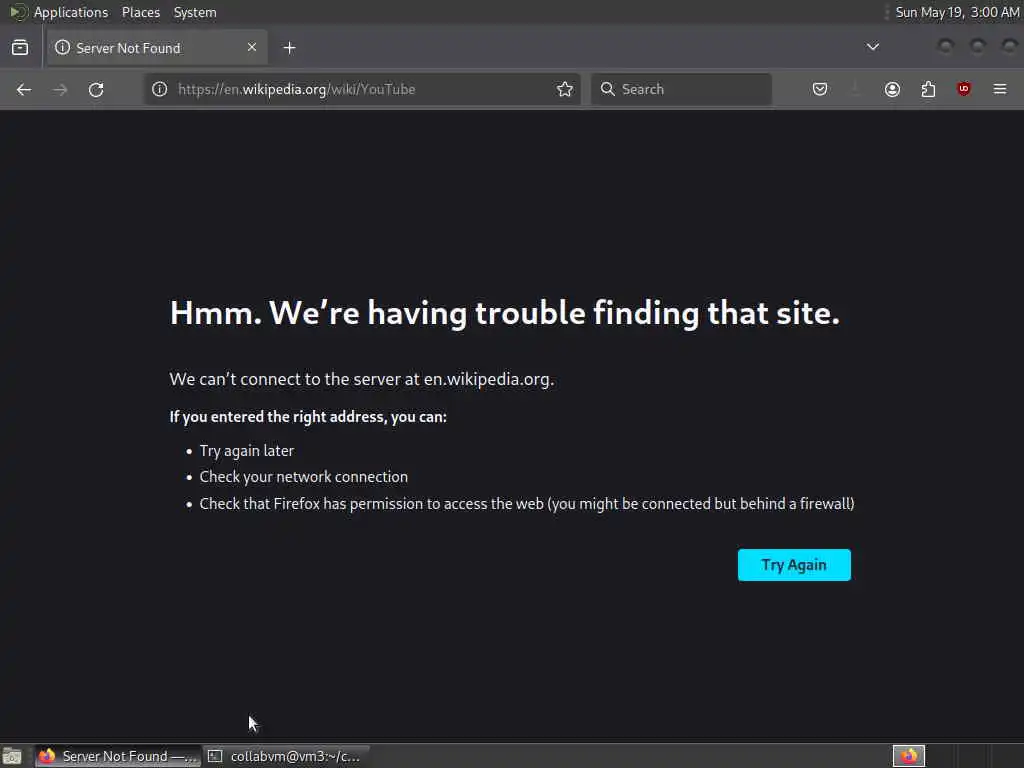Open site information icon in address bar
The width and height of the screenshot is (1024, 768).
point(159,89)
